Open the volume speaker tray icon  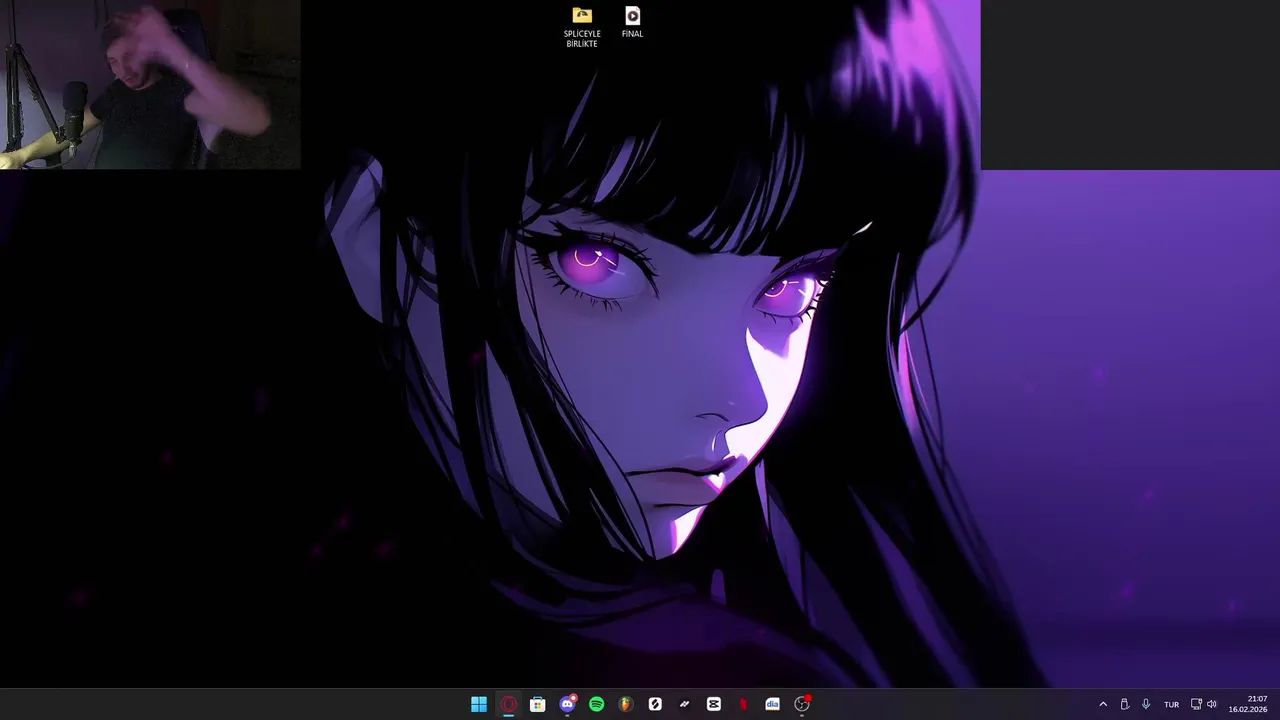coord(1212,704)
